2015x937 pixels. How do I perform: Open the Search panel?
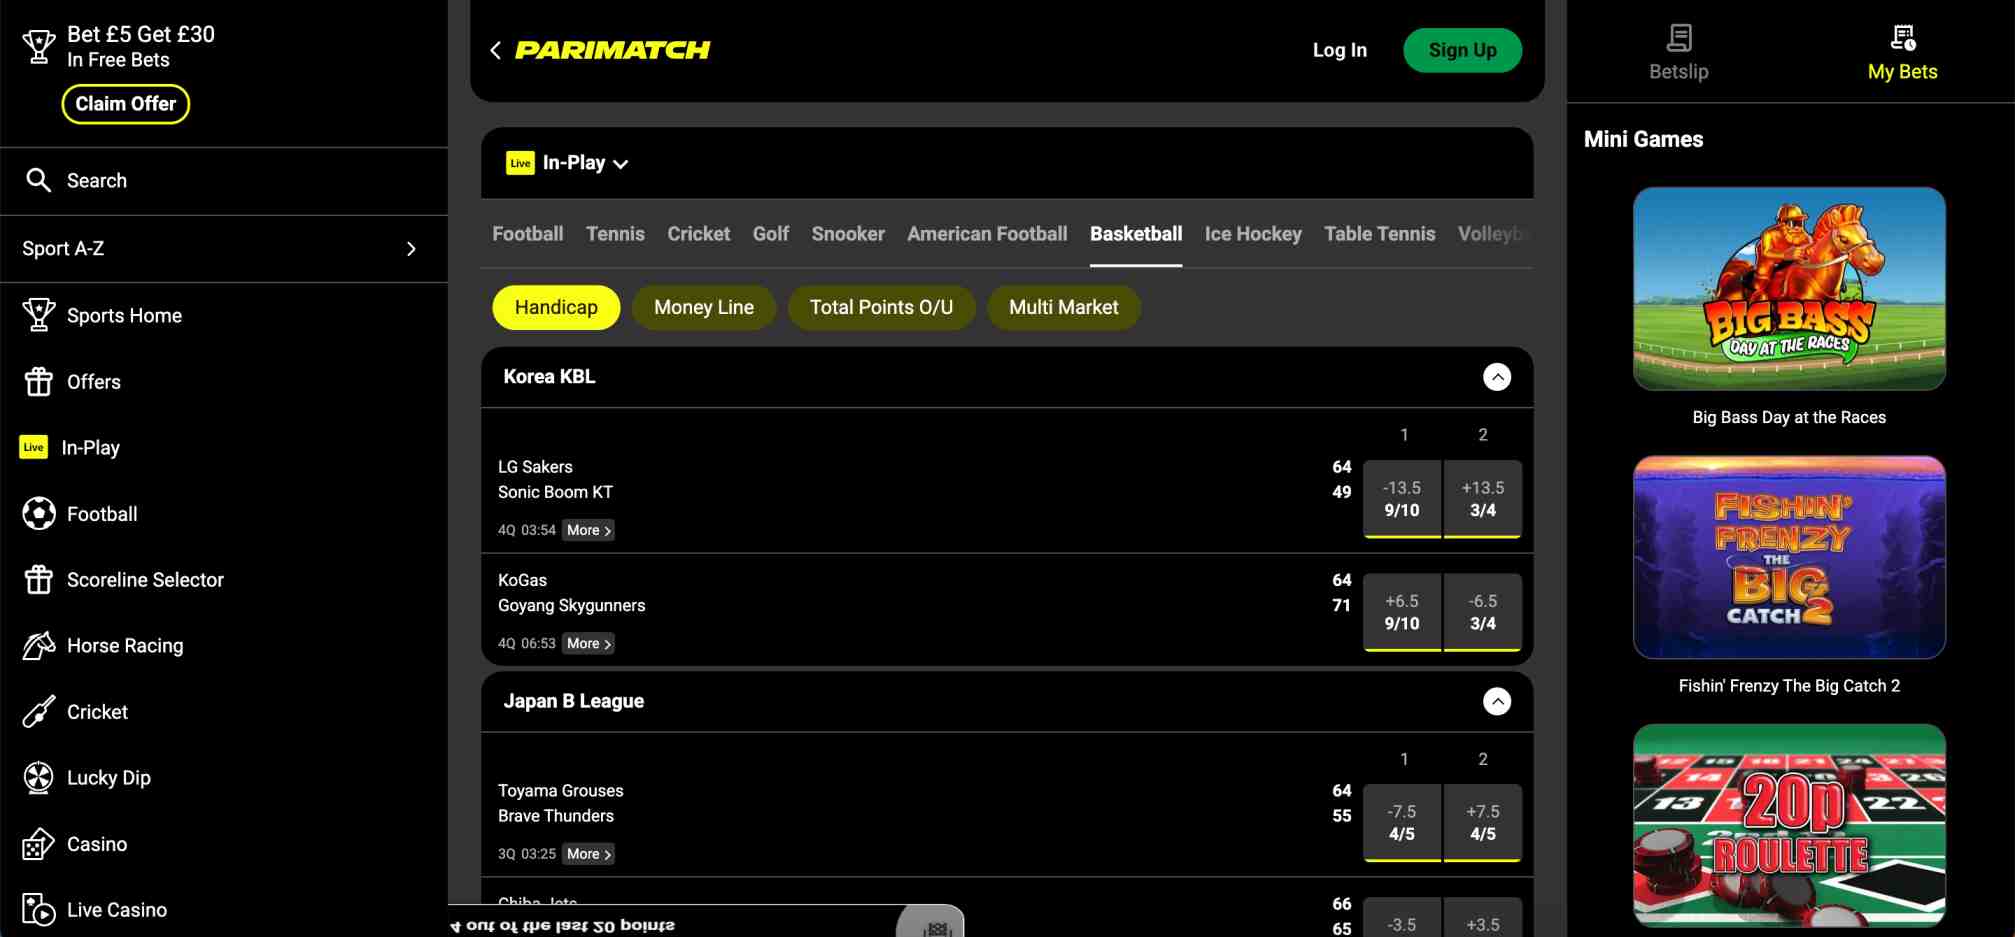(40, 180)
